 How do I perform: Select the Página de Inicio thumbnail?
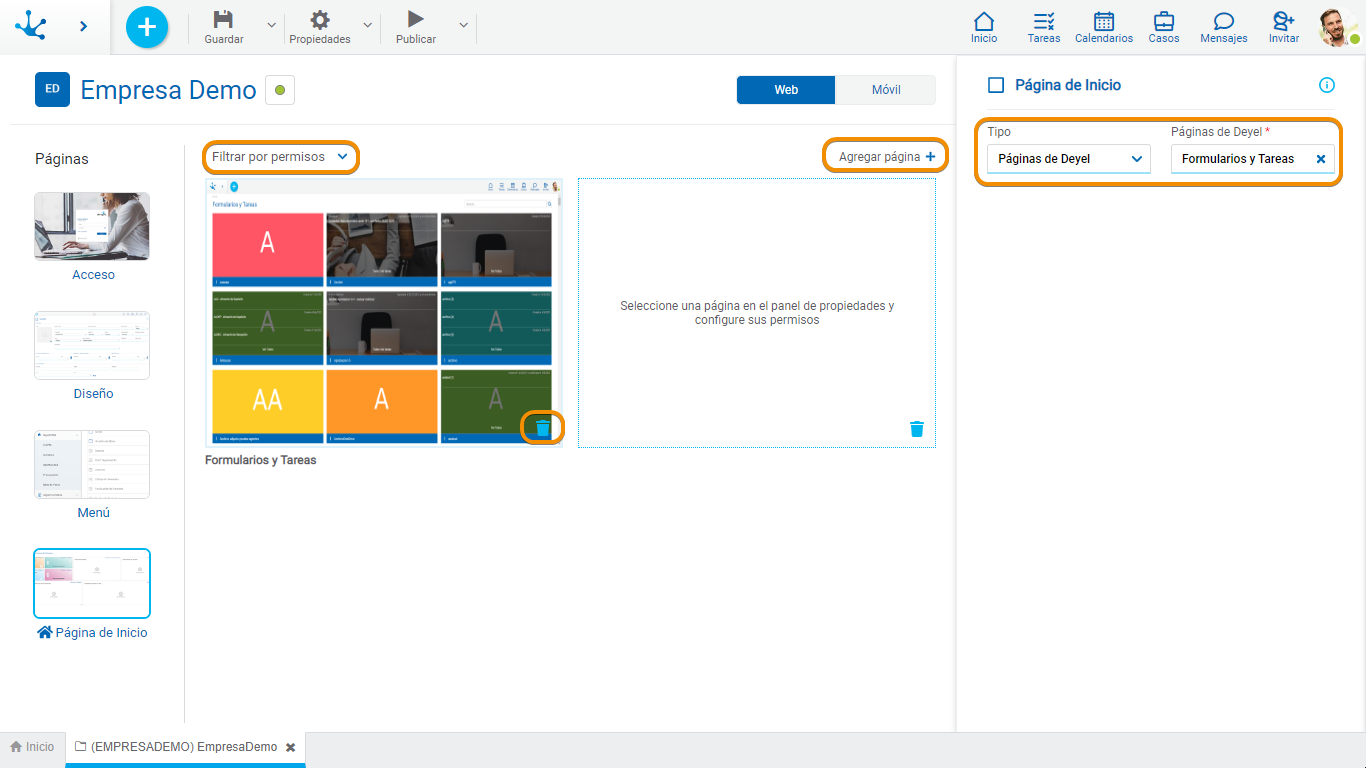92,584
